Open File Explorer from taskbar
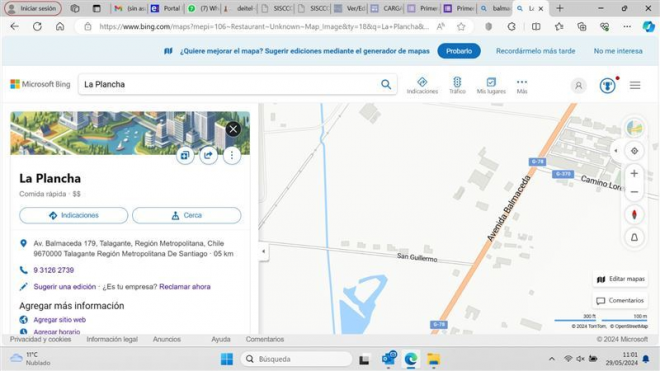Screen dimensions: 660x371 (x=434, y=359)
